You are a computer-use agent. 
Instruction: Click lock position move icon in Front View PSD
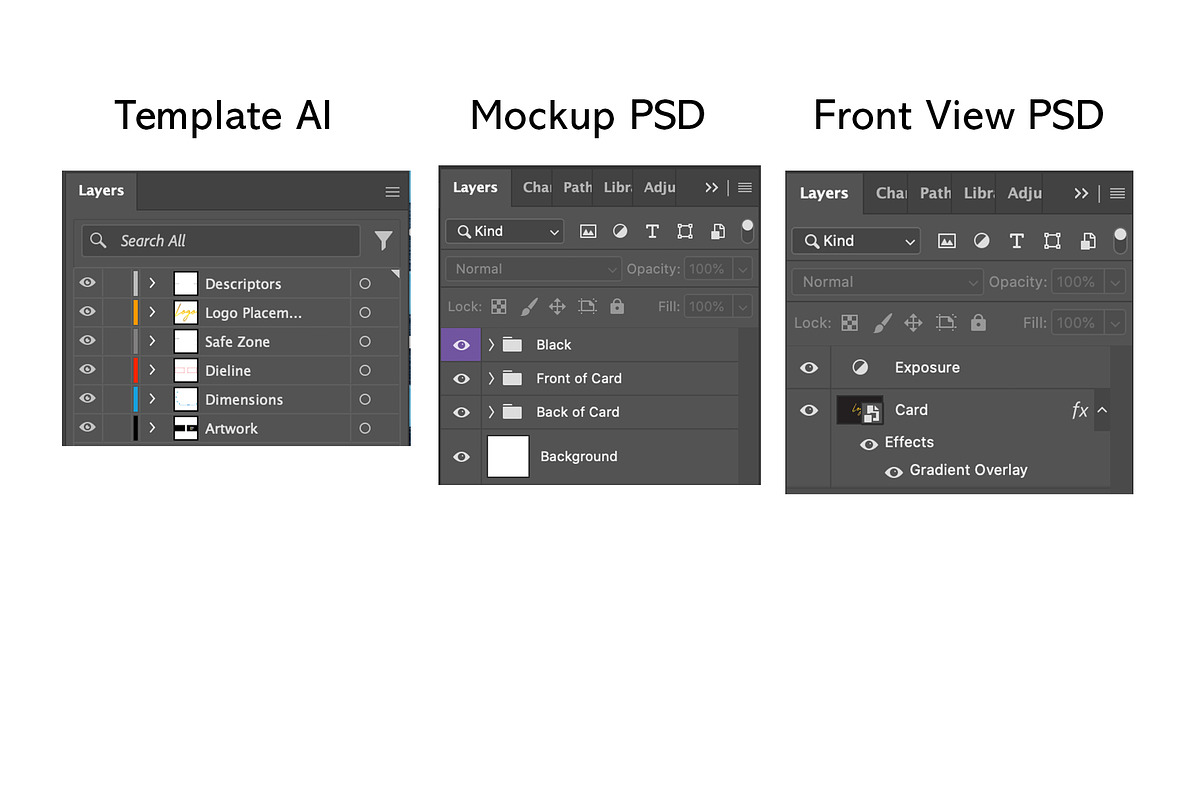click(x=913, y=323)
